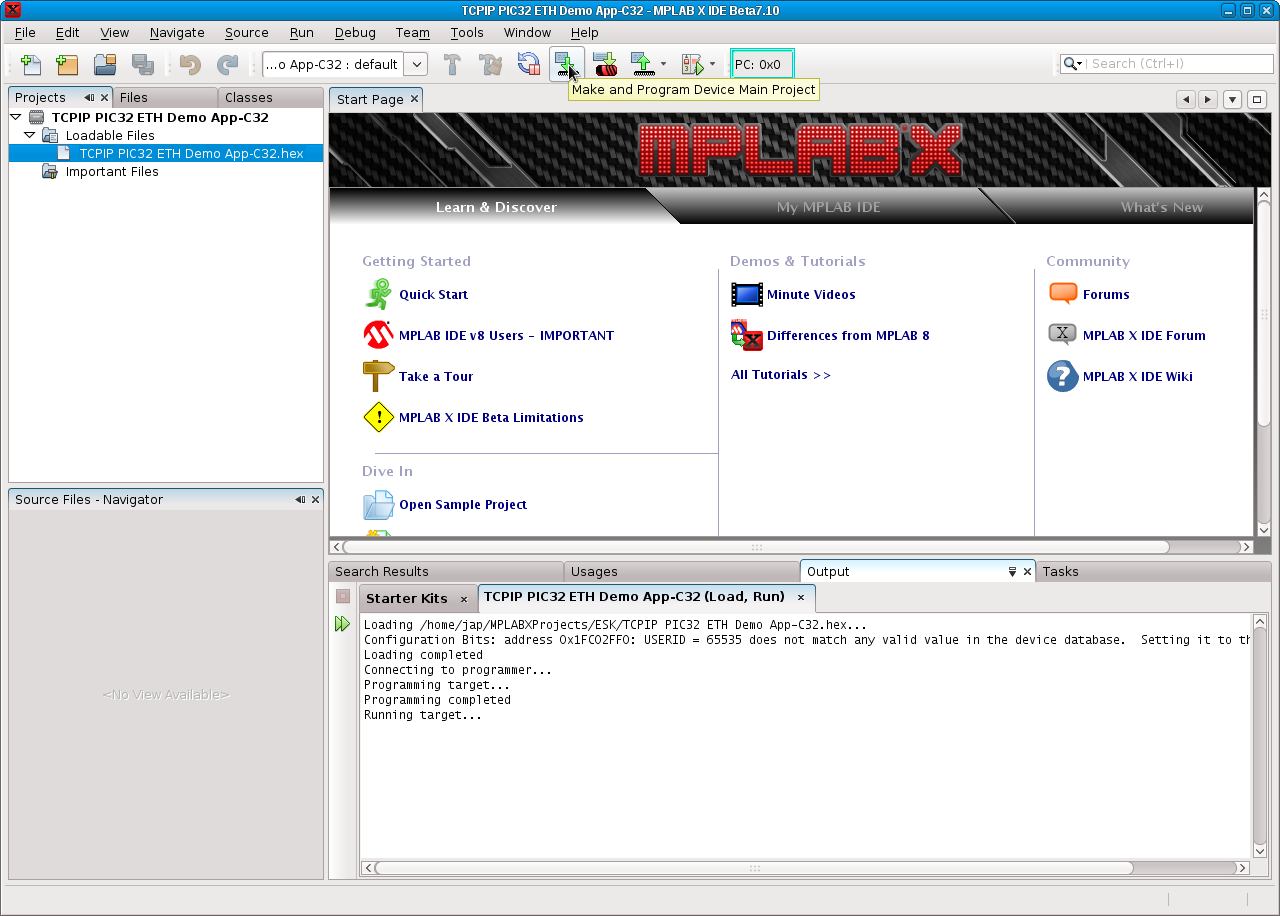Open the What's New tab
This screenshot has width=1280, height=916.
pyautogui.click(x=1162, y=207)
